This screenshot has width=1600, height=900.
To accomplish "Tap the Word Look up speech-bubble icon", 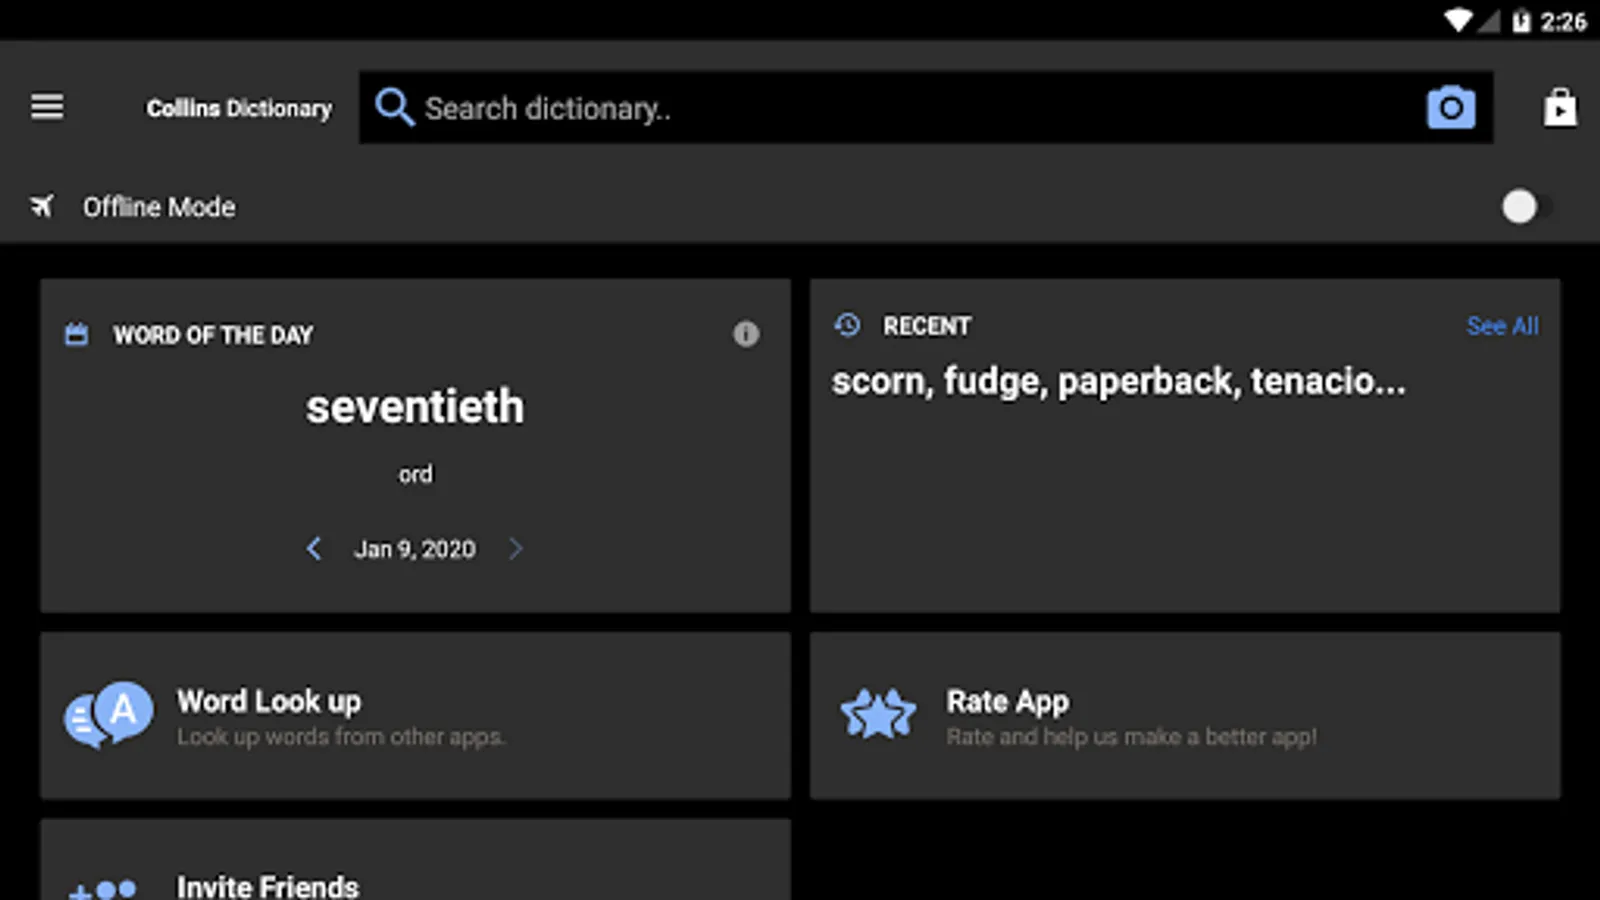I will tap(109, 715).
